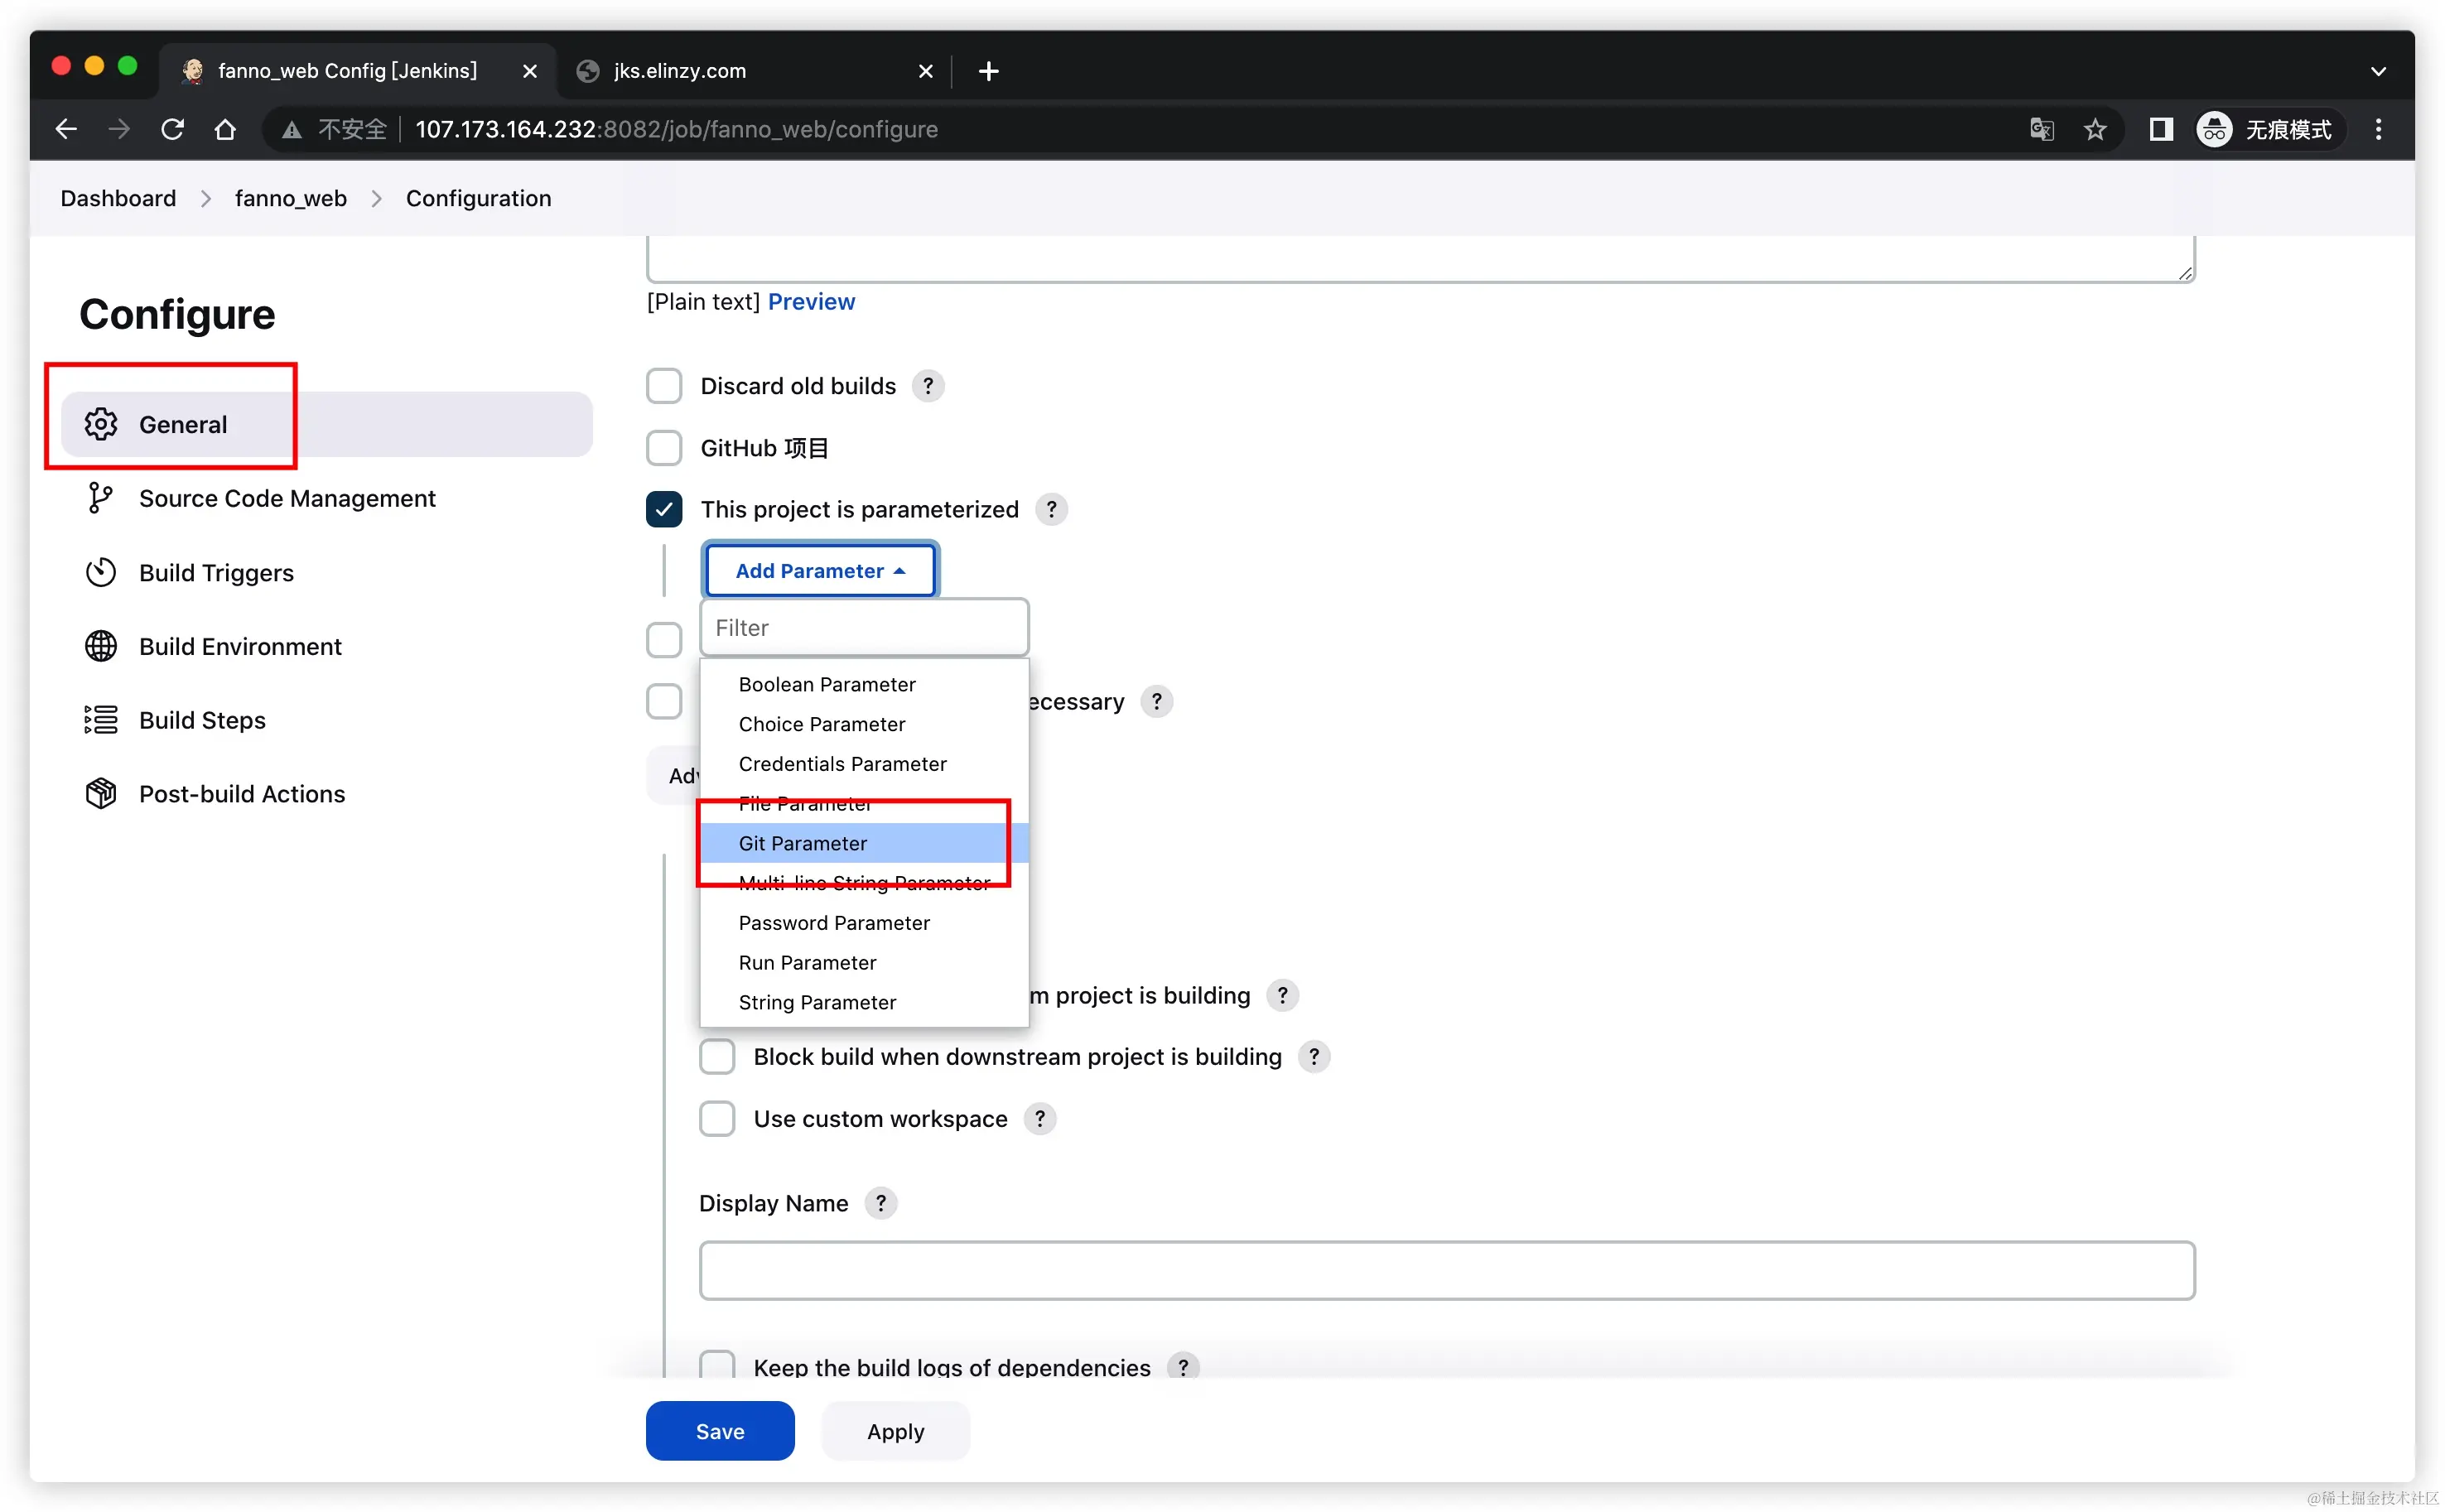Viewport: 2445px width, 1512px height.
Task: Open help for Use custom workspace
Action: coord(1040,1119)
